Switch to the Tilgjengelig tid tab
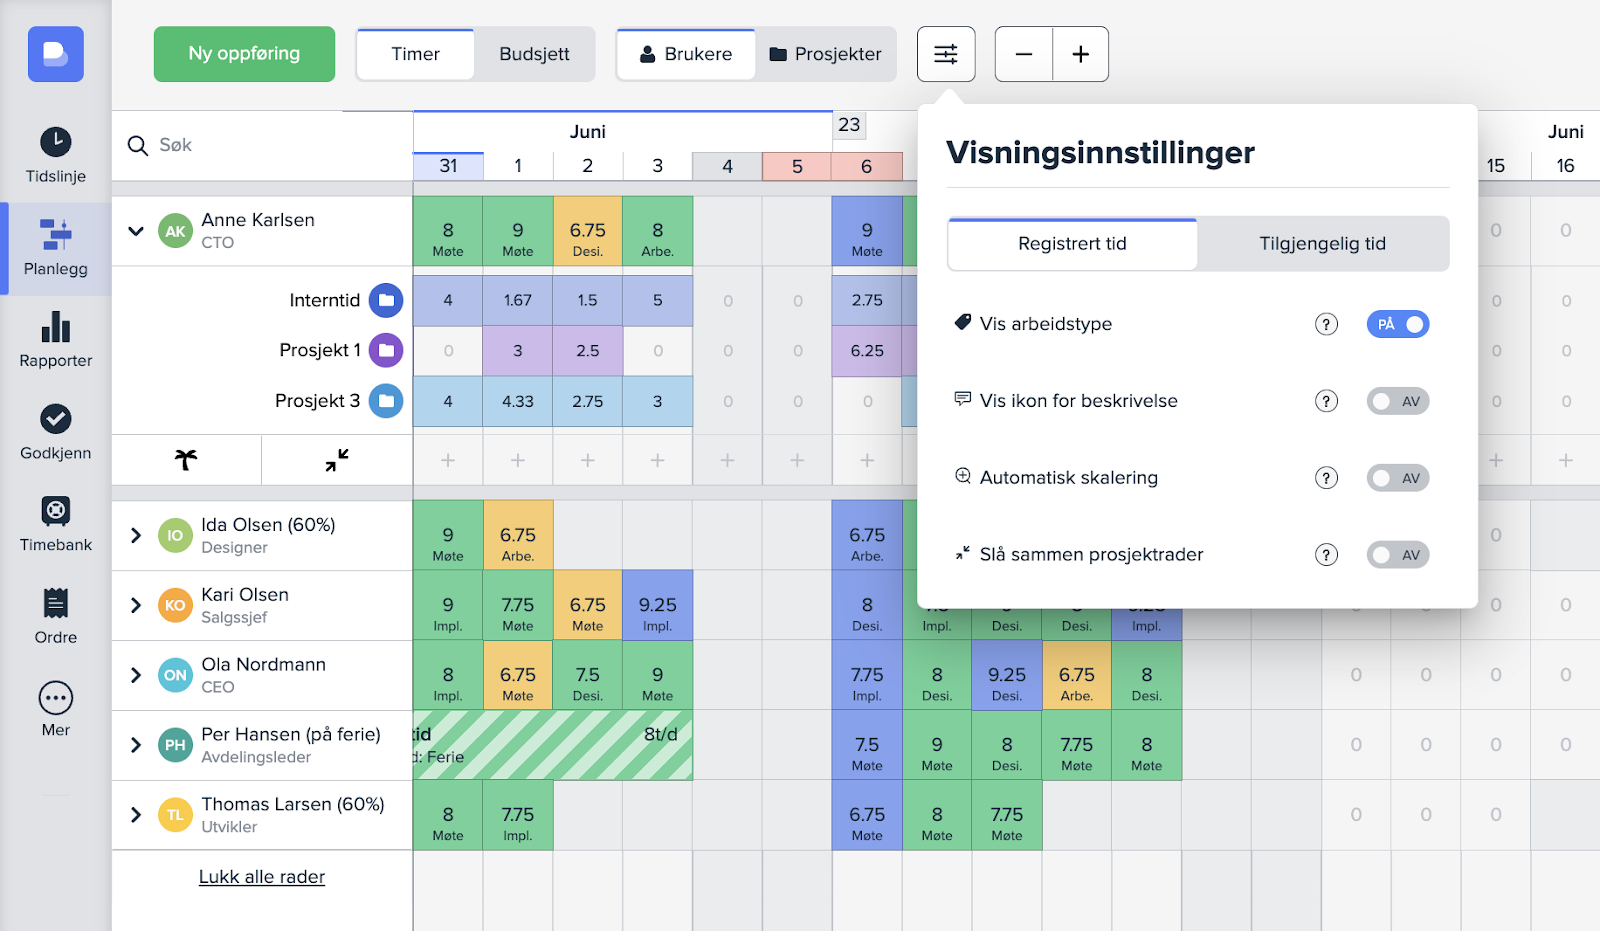This screenshot has width=1600, height=931. click(x=1322, y=244)
